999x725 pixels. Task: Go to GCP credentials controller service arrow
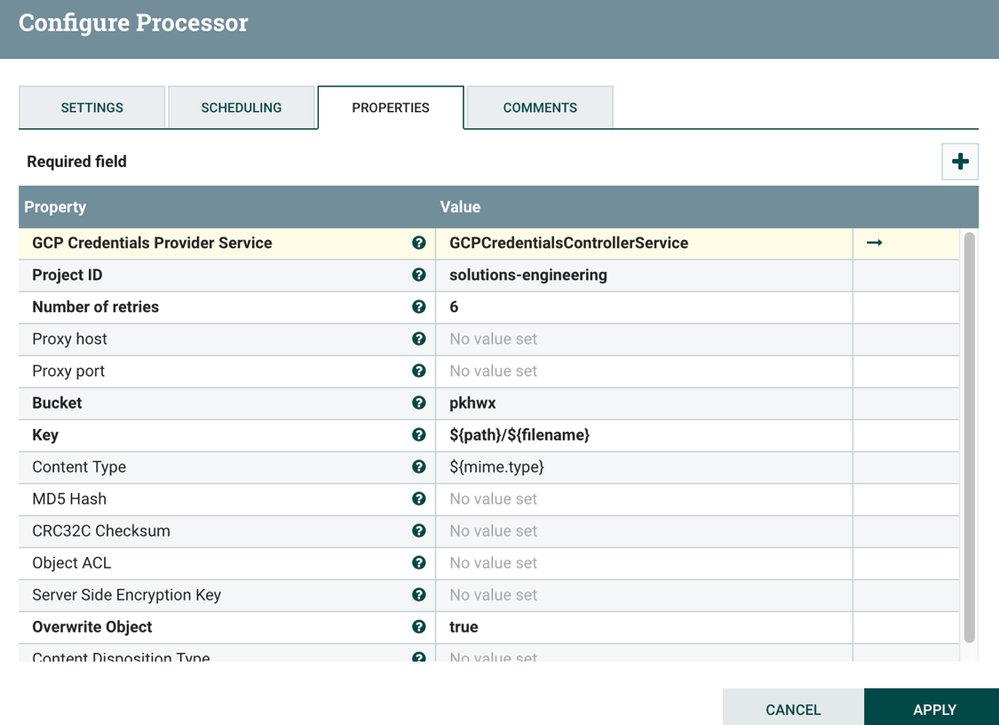click(x=874, y=243)
